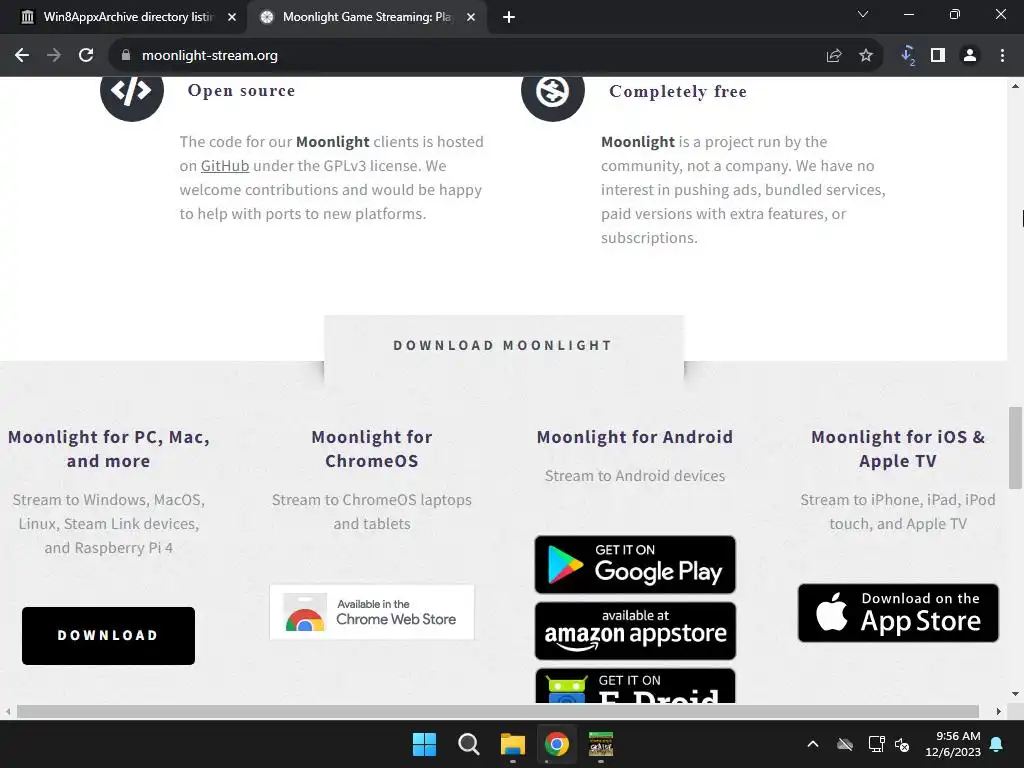Click the scroll down arrow of the page
This screenshot has width=1024, height=768.
click(1015, 694)
